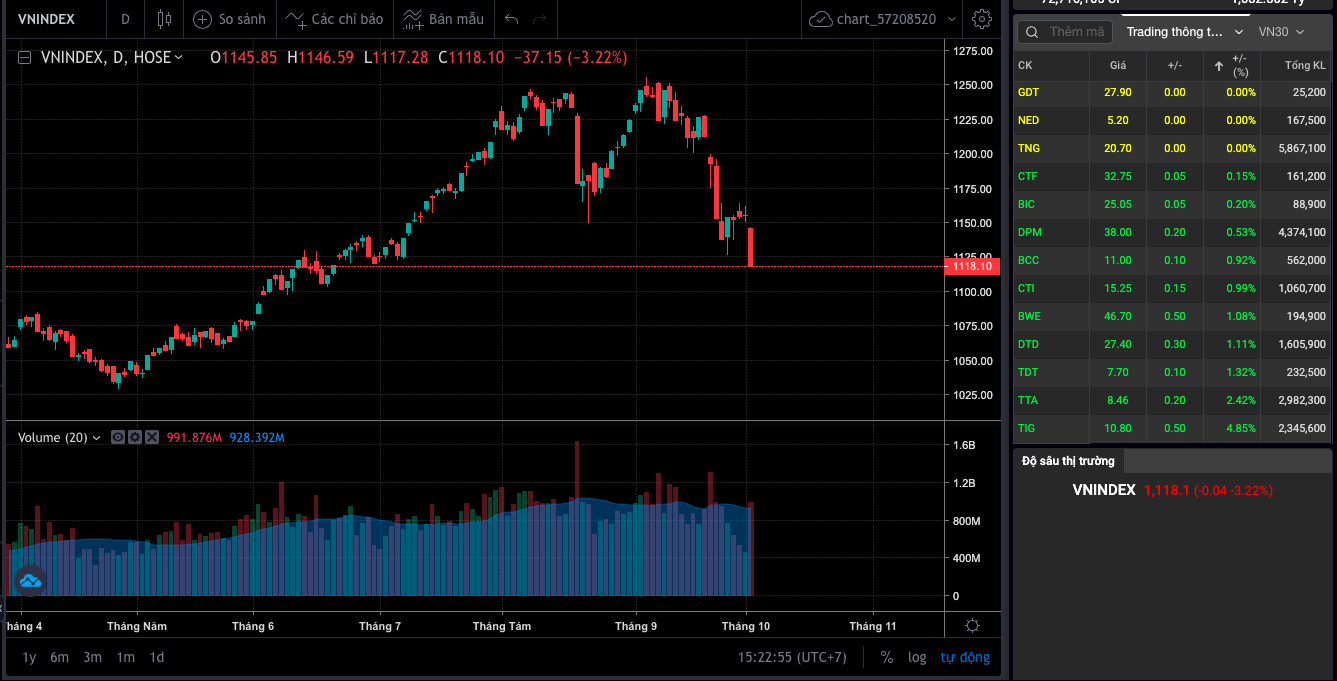Set range to 1m
Viewport: 1337px width, 681px height.
(x=125, y=657)
